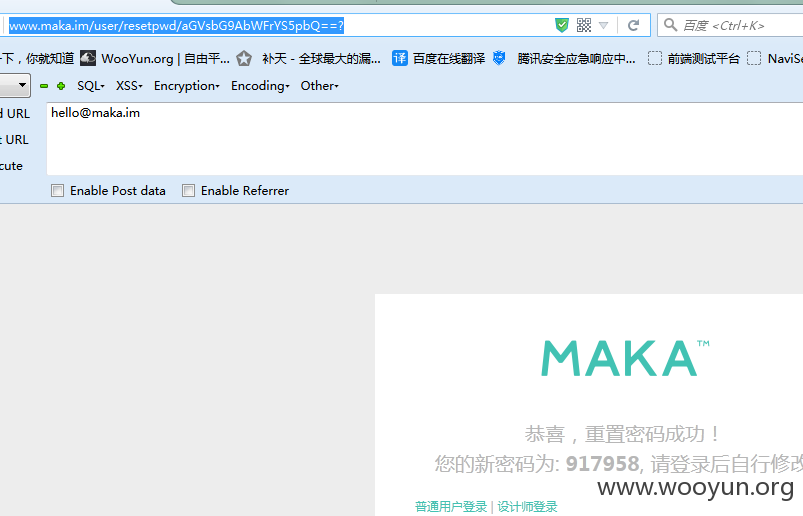Click the 前端测试平台 dashed-square favicon
Image resolution: width=803 pixels, height=516 pixels.
tap(655, 58)
